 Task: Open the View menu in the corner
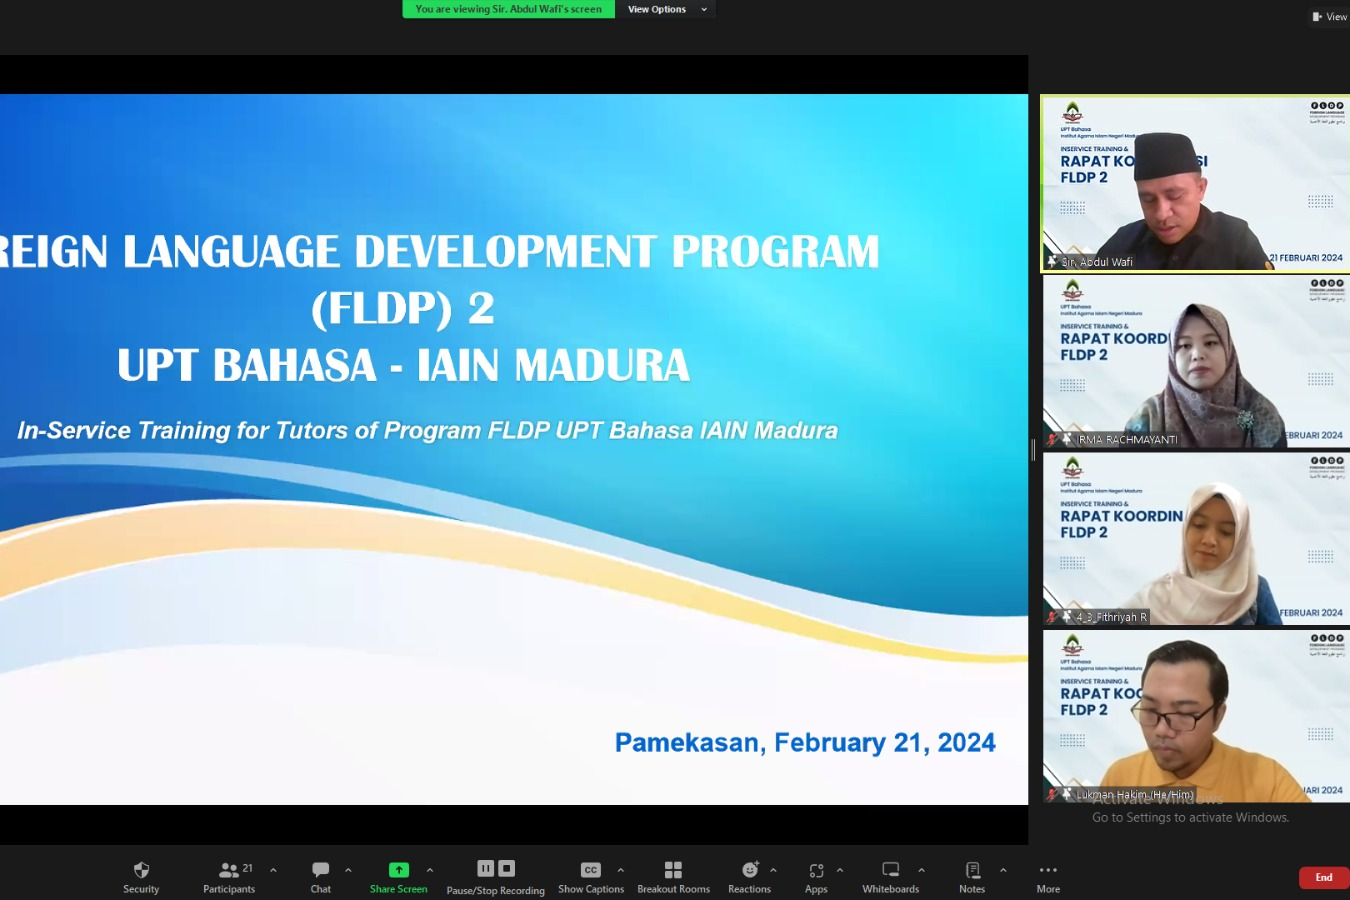[x=1330, y=16]
